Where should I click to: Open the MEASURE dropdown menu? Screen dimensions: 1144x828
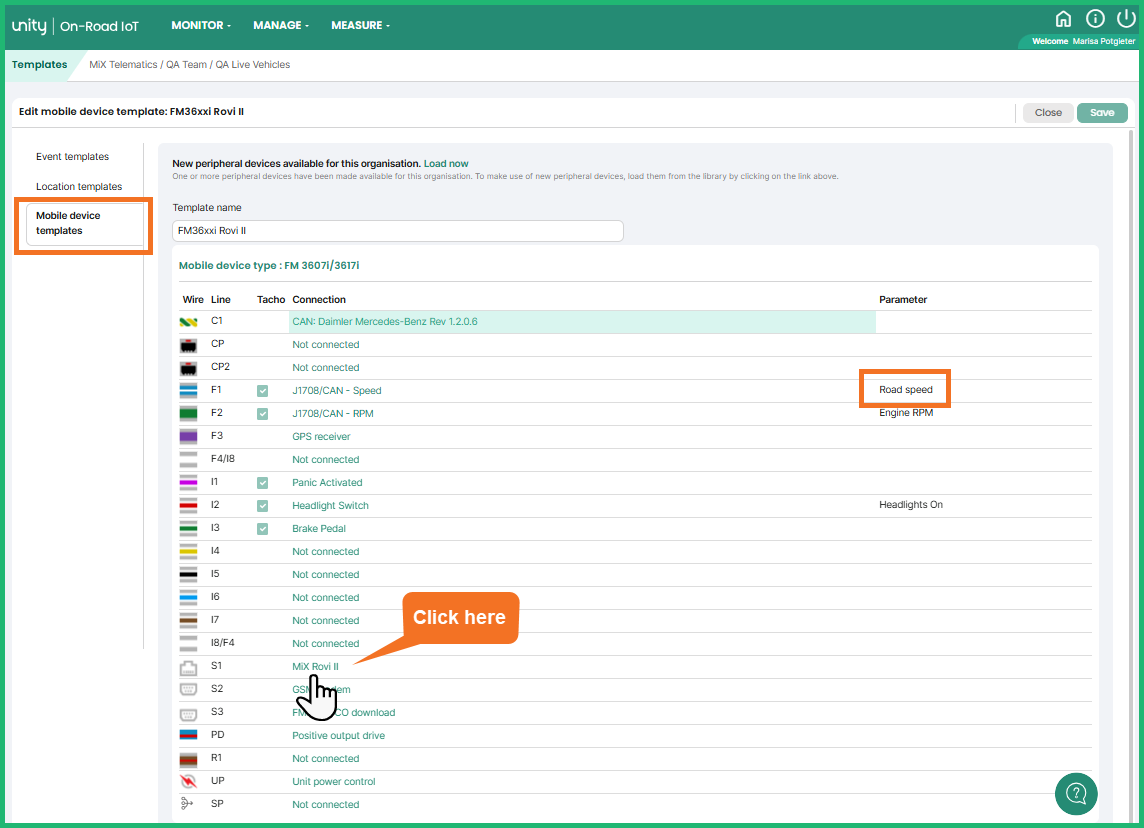(x=360, y=25)
